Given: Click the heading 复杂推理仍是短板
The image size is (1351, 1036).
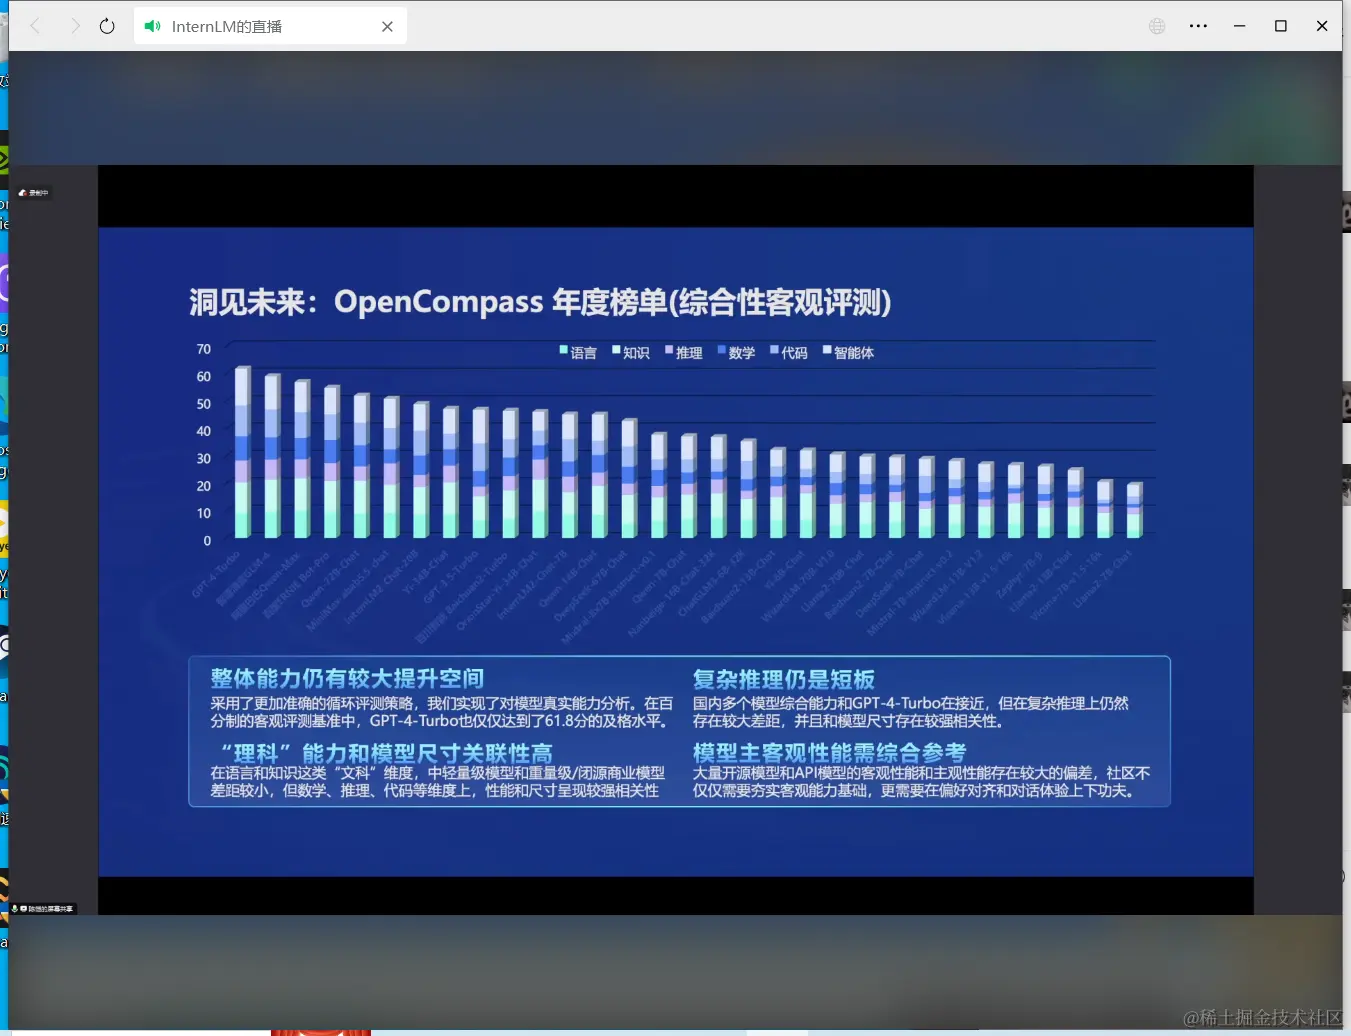Looking at the screenshot, I should (784, 679).
